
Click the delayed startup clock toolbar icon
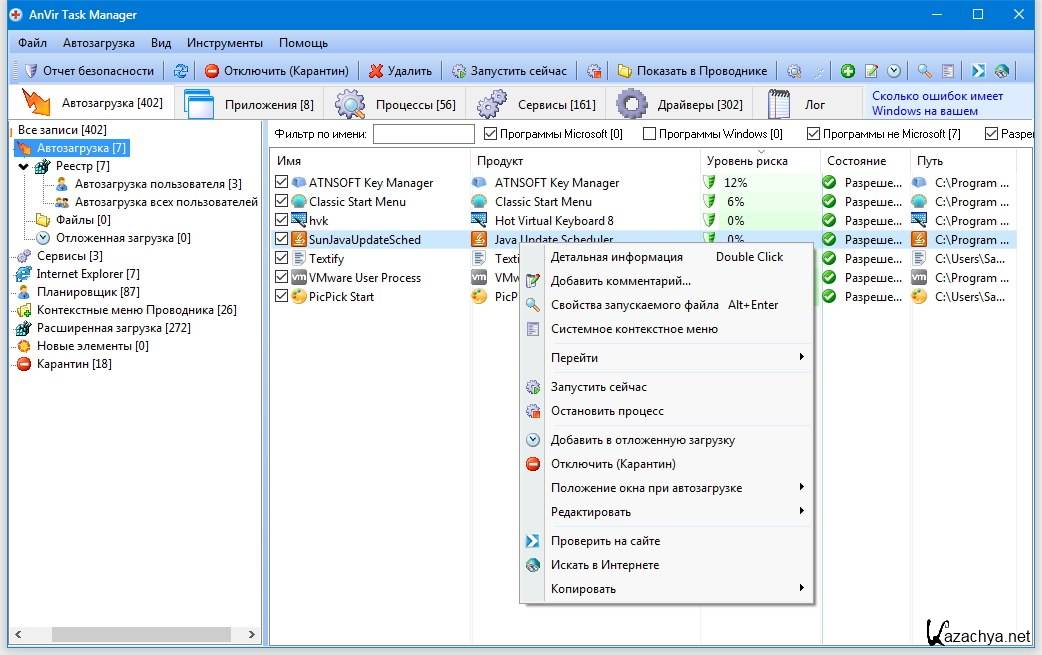pyautogui.click(x=894, y=71)
